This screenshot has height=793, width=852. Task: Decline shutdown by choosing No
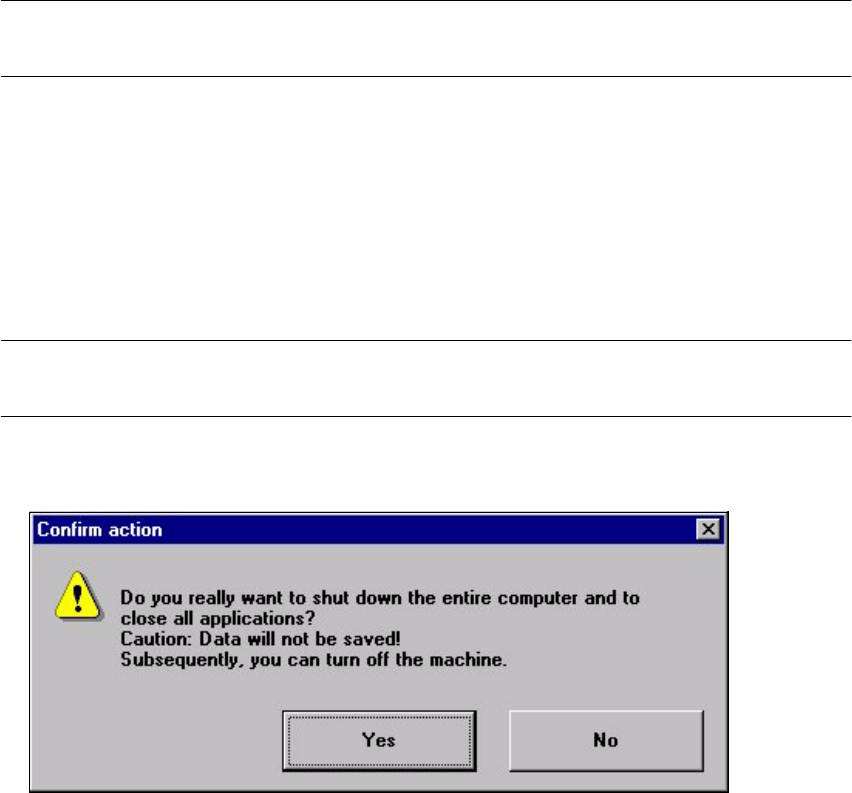coord(606,740)
